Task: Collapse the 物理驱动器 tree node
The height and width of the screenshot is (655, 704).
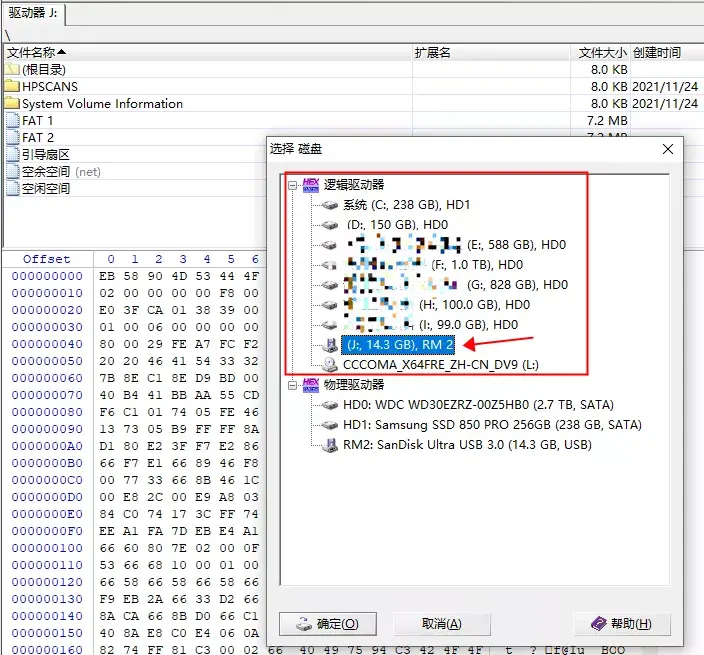Action: (x=292, y=385)
